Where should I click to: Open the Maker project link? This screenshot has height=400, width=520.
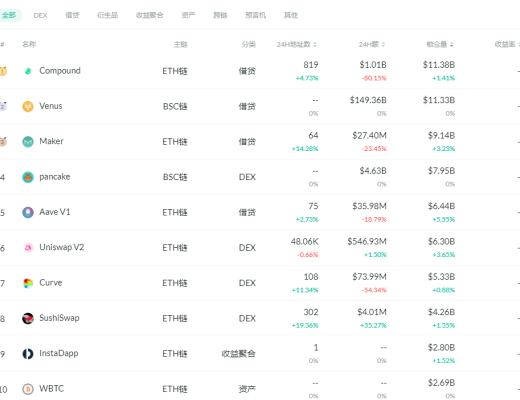point(51,141)
